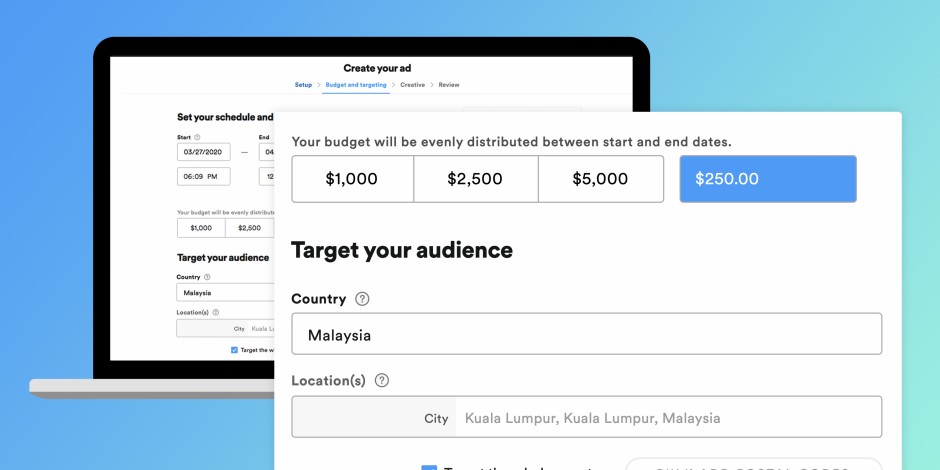Screen dimensions: 940x470
Task: Toggle the target checkbox on the laptop screen
Action: (x=234, y=350)
